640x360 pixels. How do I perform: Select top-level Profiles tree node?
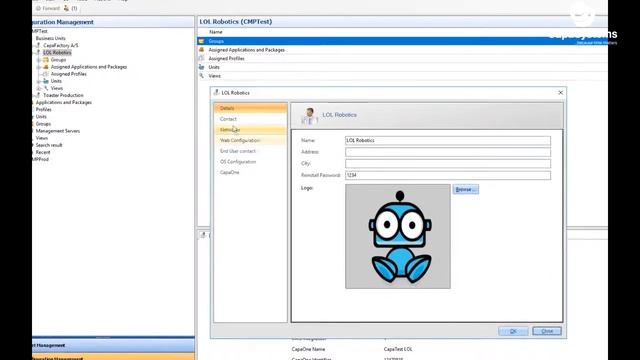[x=44, y=109]
